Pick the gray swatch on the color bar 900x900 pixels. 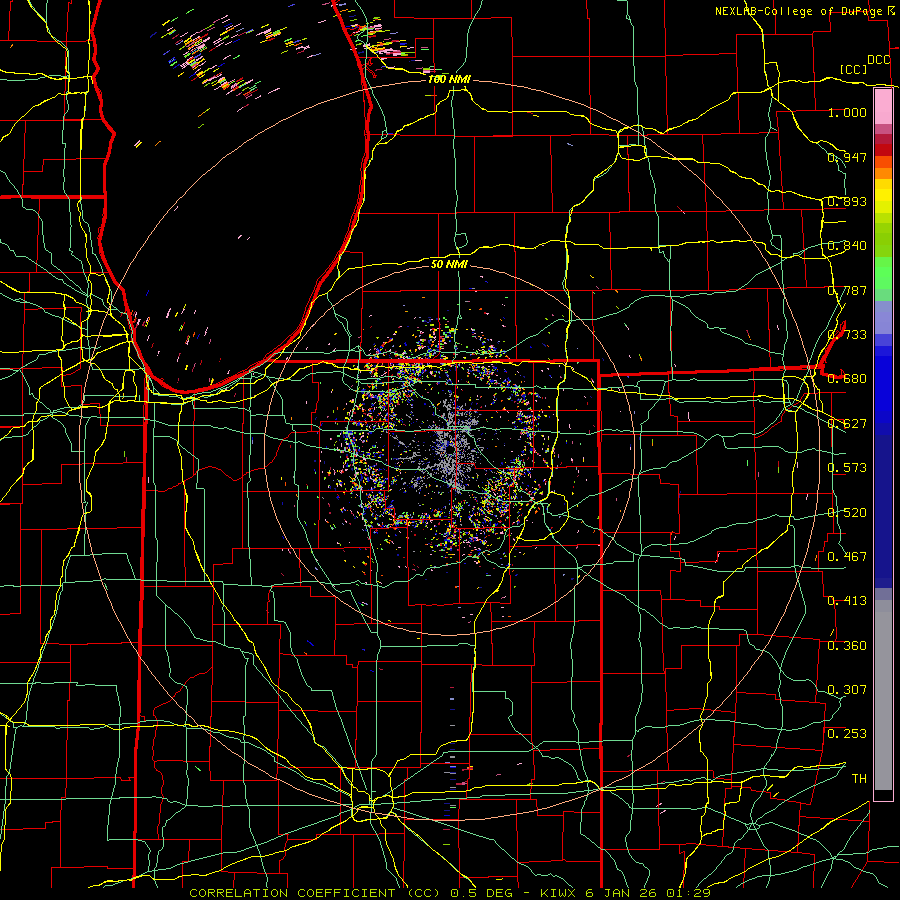(883, 695)
